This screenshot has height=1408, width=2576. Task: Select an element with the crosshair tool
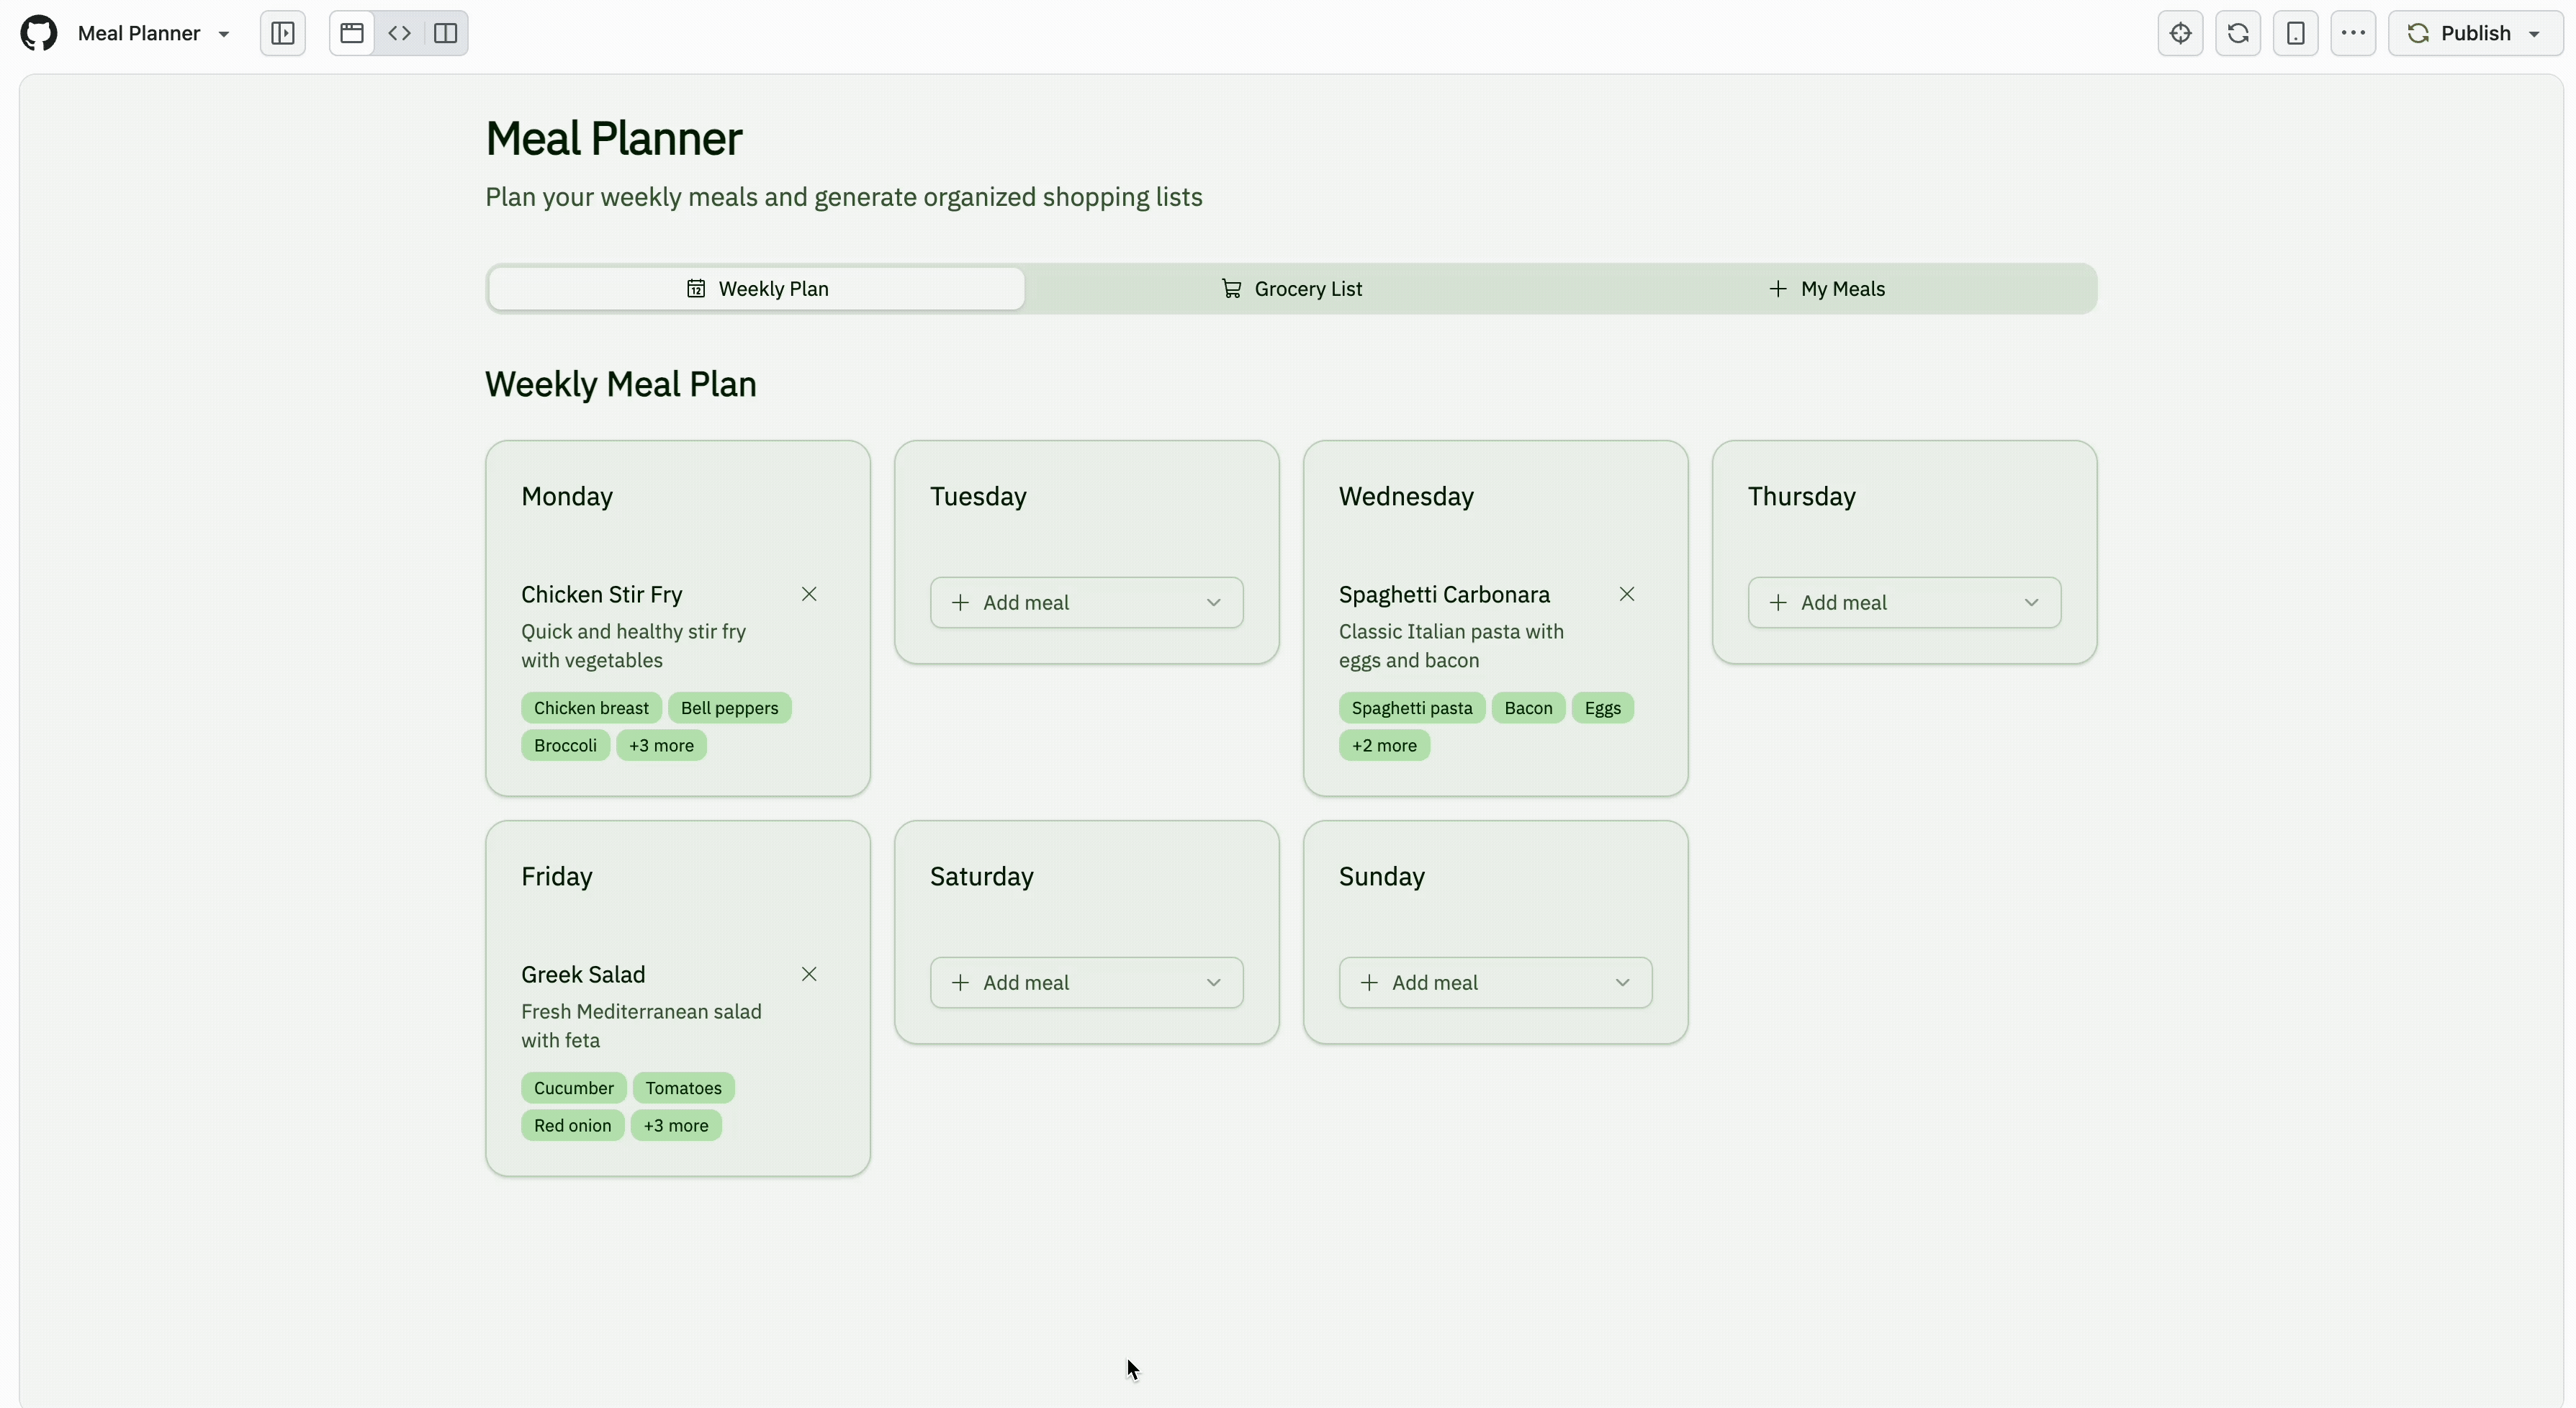pyautogui.click(x=2181, y=32)
